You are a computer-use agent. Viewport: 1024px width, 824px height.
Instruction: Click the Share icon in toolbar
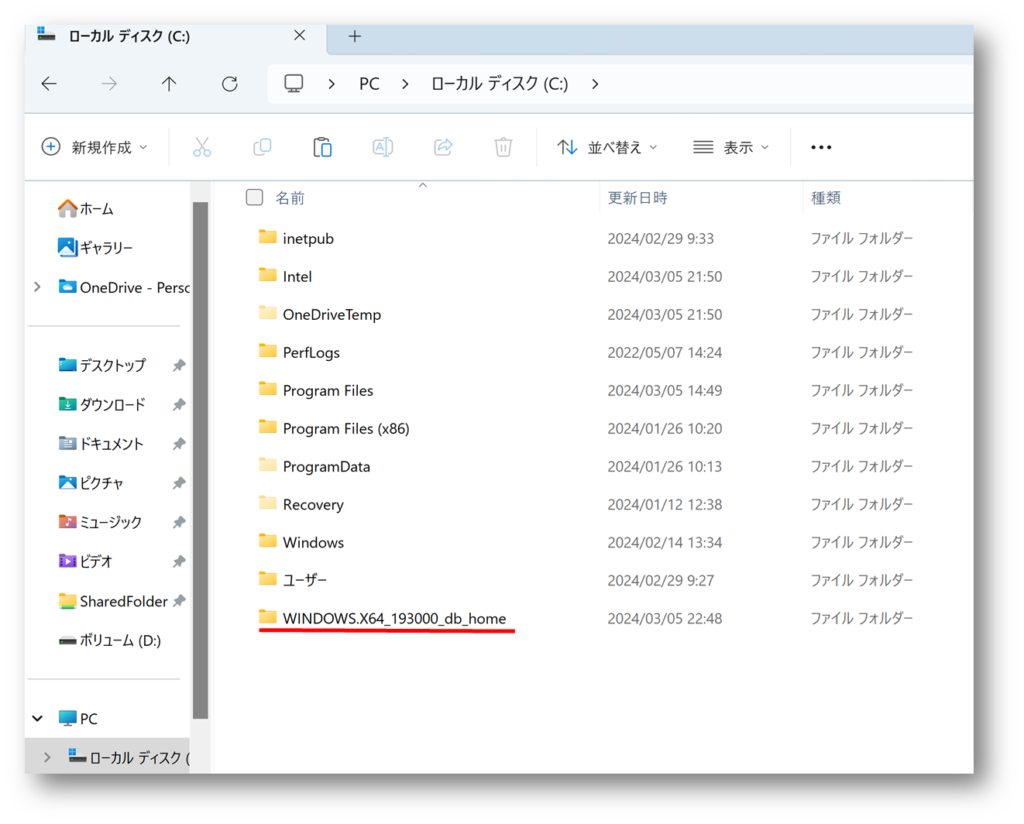[443, 147]
